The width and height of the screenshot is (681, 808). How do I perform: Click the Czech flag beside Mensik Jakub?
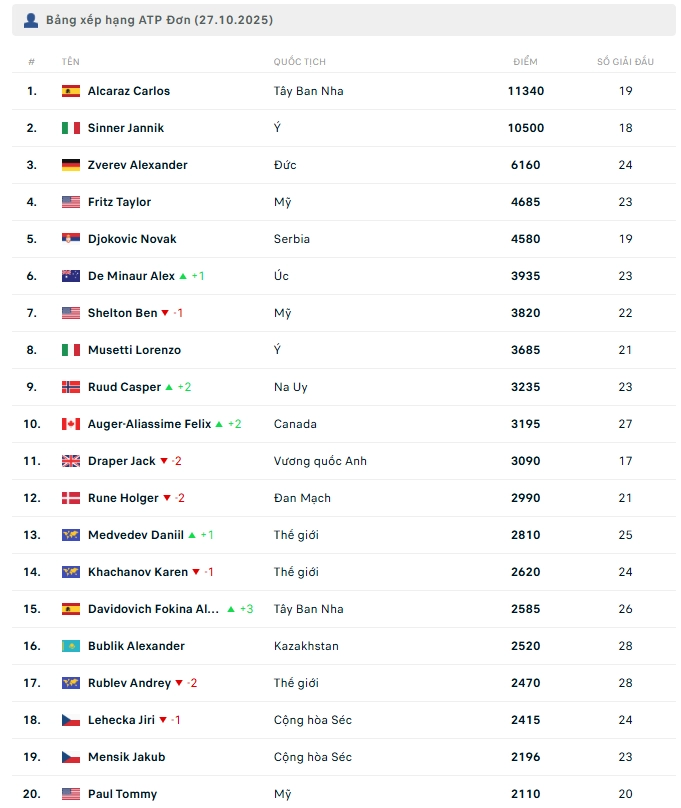click(71, 757)
